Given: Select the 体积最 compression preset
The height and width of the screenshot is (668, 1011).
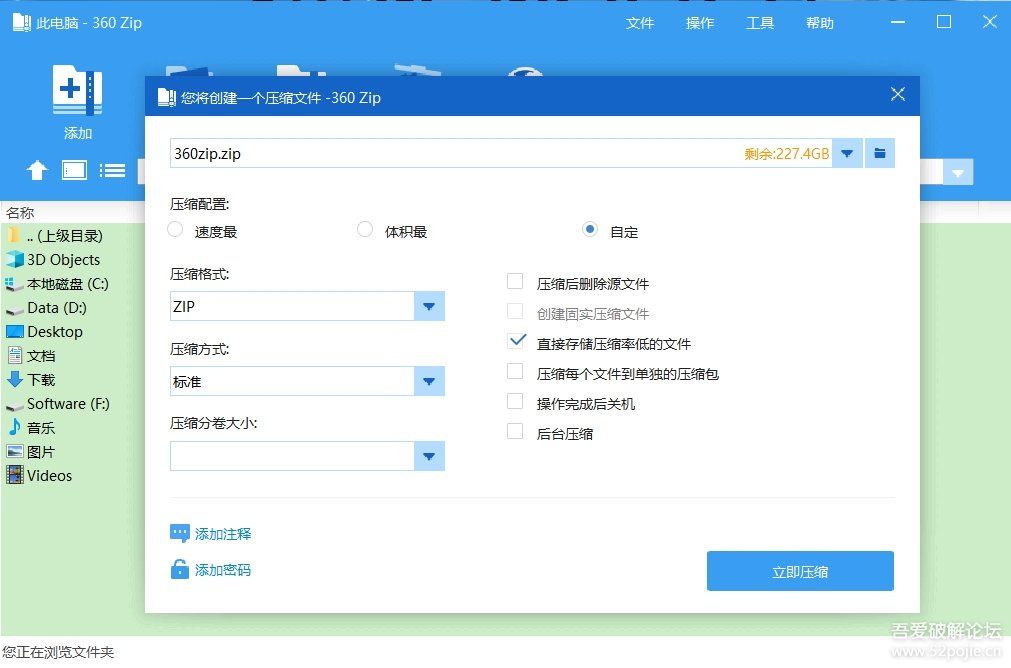Looking at the screenshot, I should coord(365,230).
